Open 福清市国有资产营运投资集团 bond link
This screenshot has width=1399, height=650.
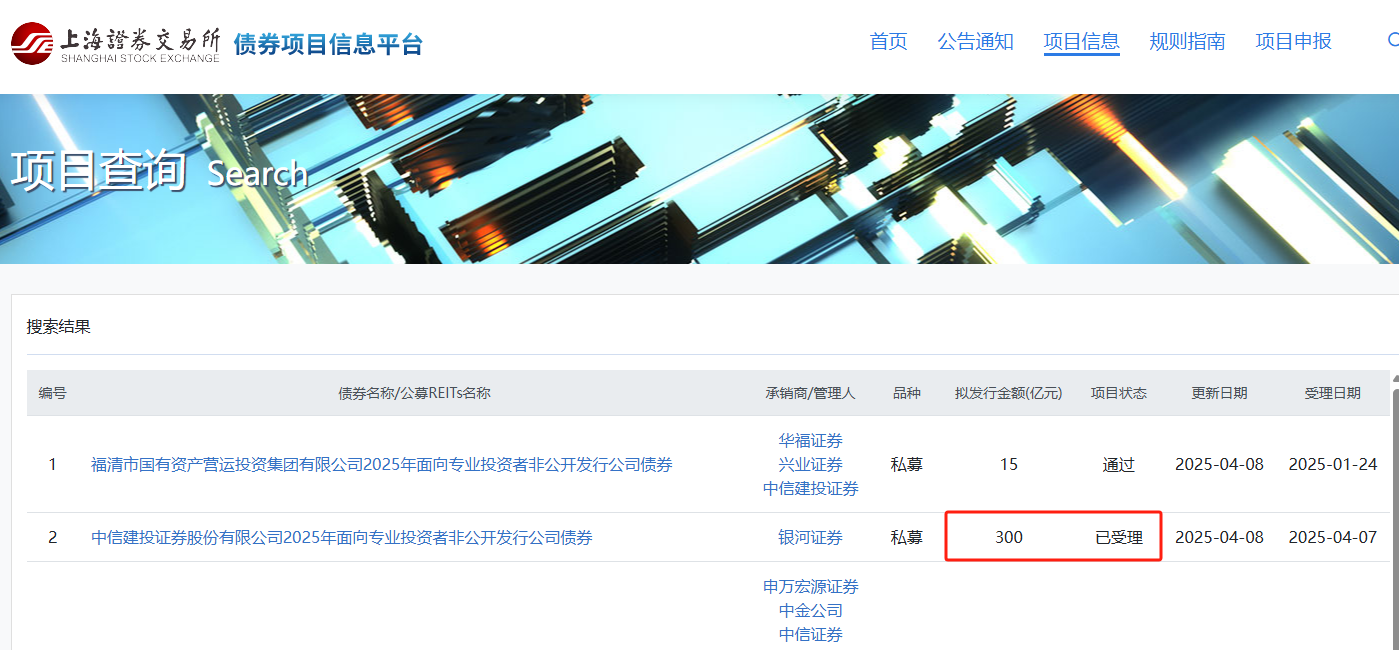[x=382, y=464]
